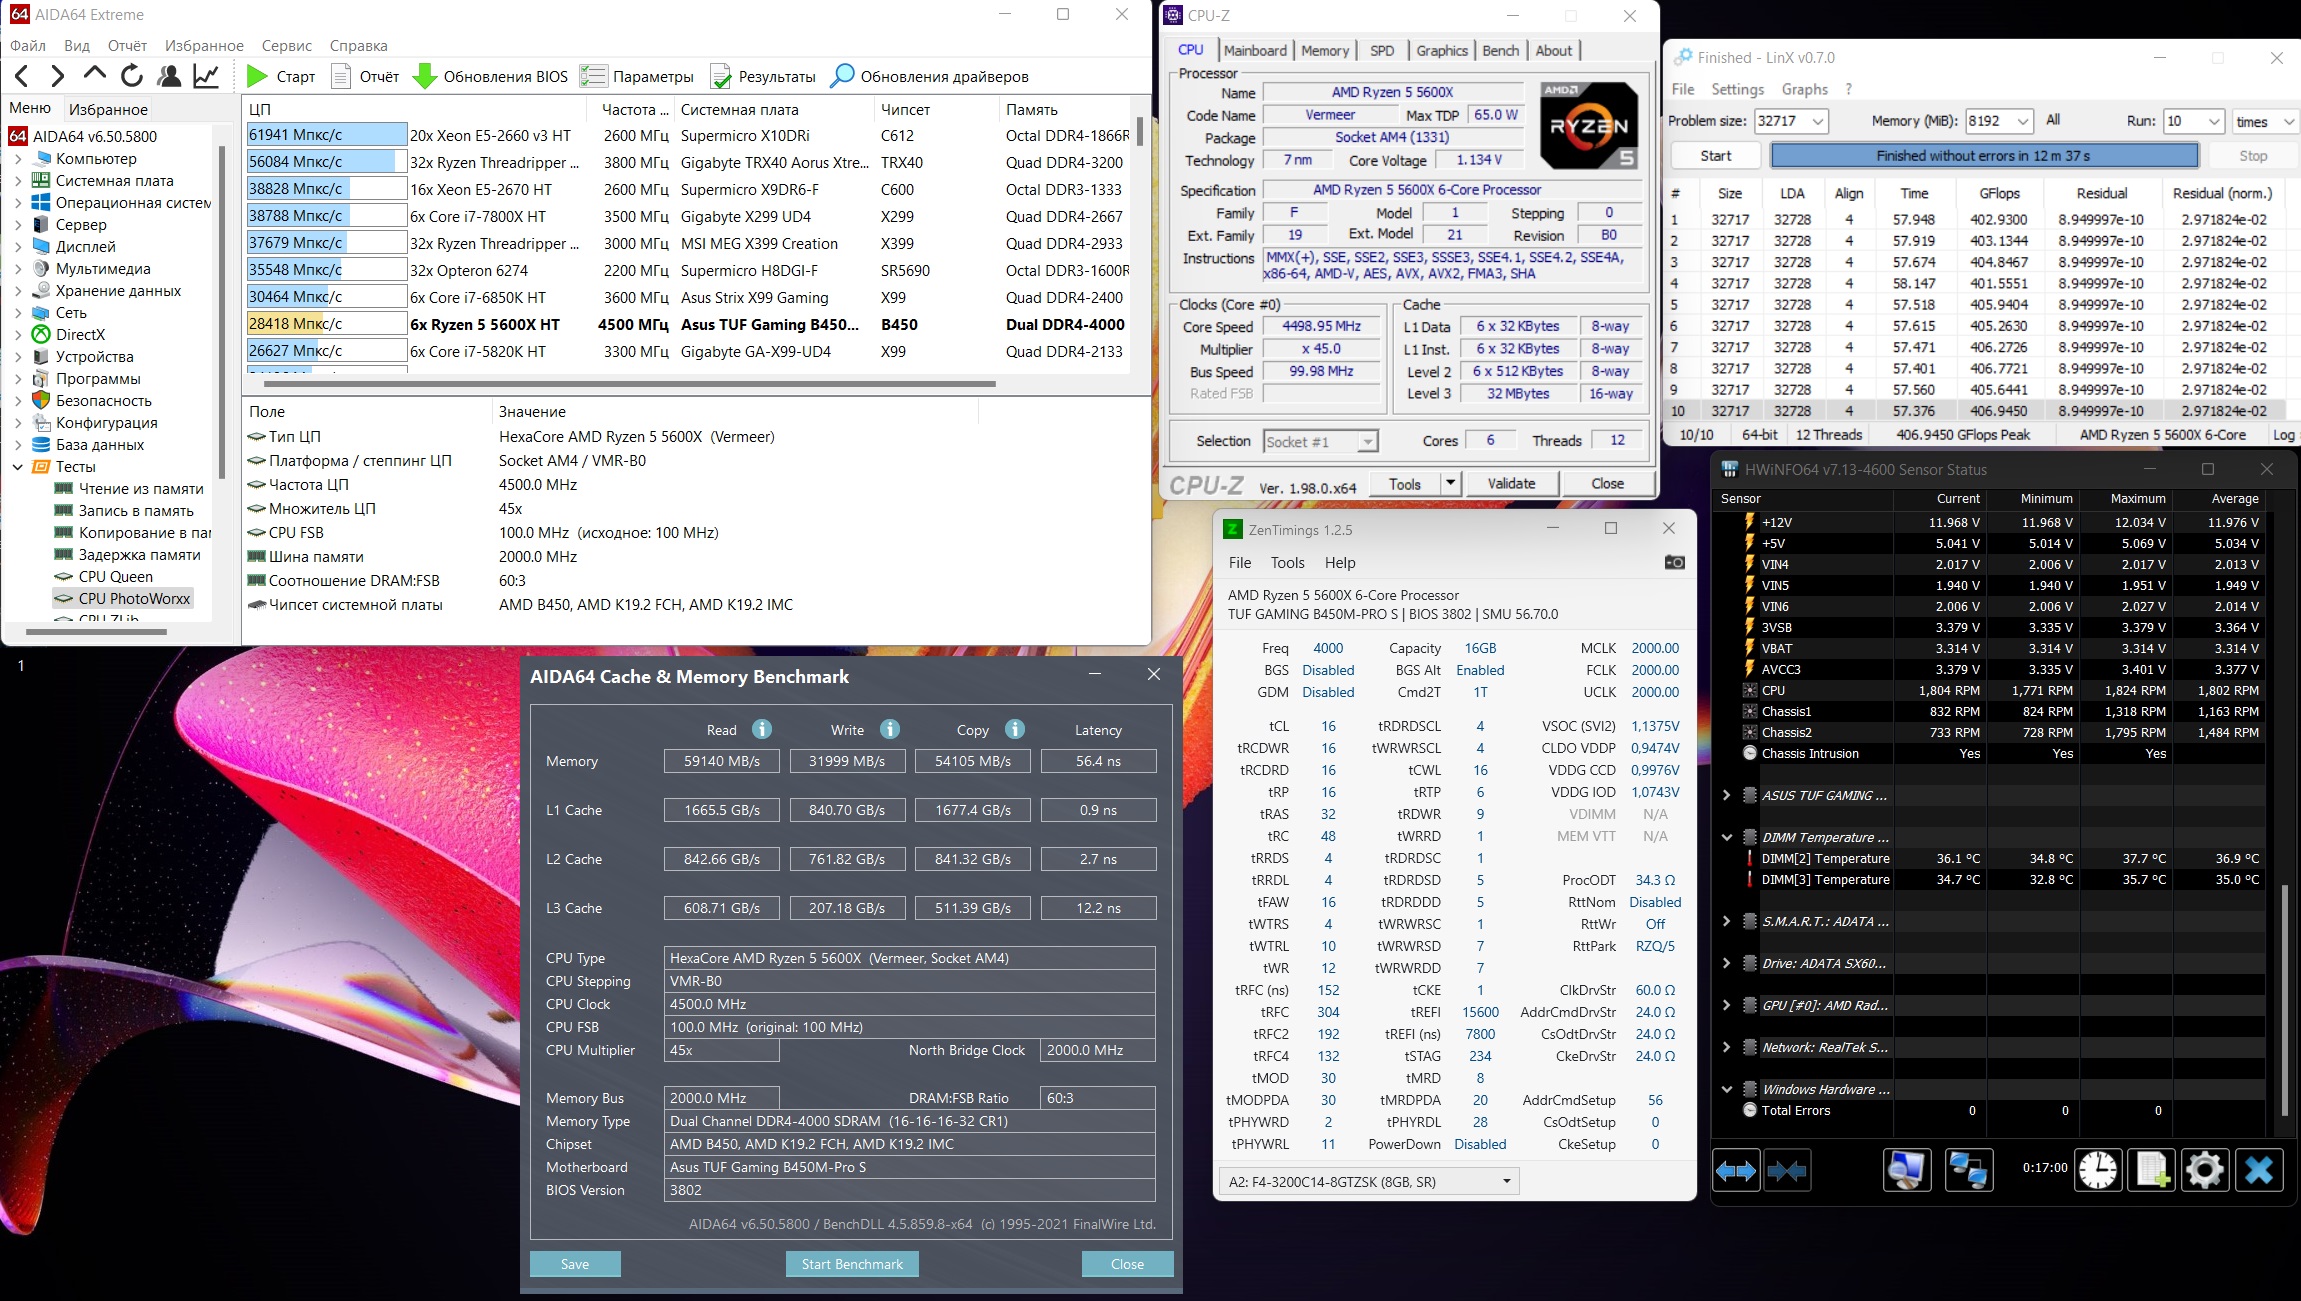Click HWiNFO logging sheet-plus icon
The width and height of the screenshot is (2301, 1301).
point(2151,1170)
